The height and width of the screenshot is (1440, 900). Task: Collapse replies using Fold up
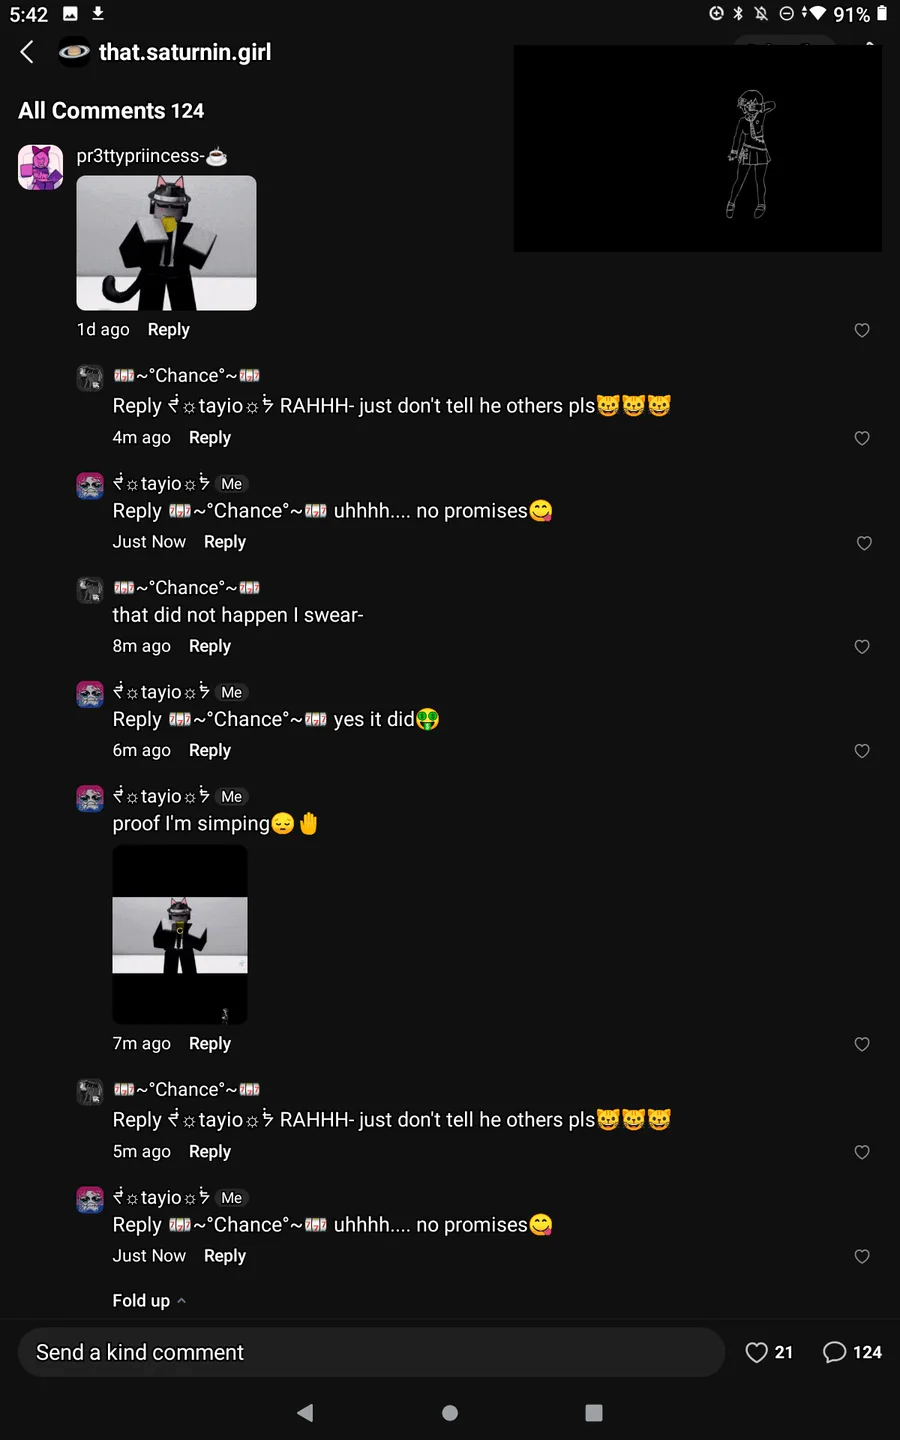(x=141, y=1300)
